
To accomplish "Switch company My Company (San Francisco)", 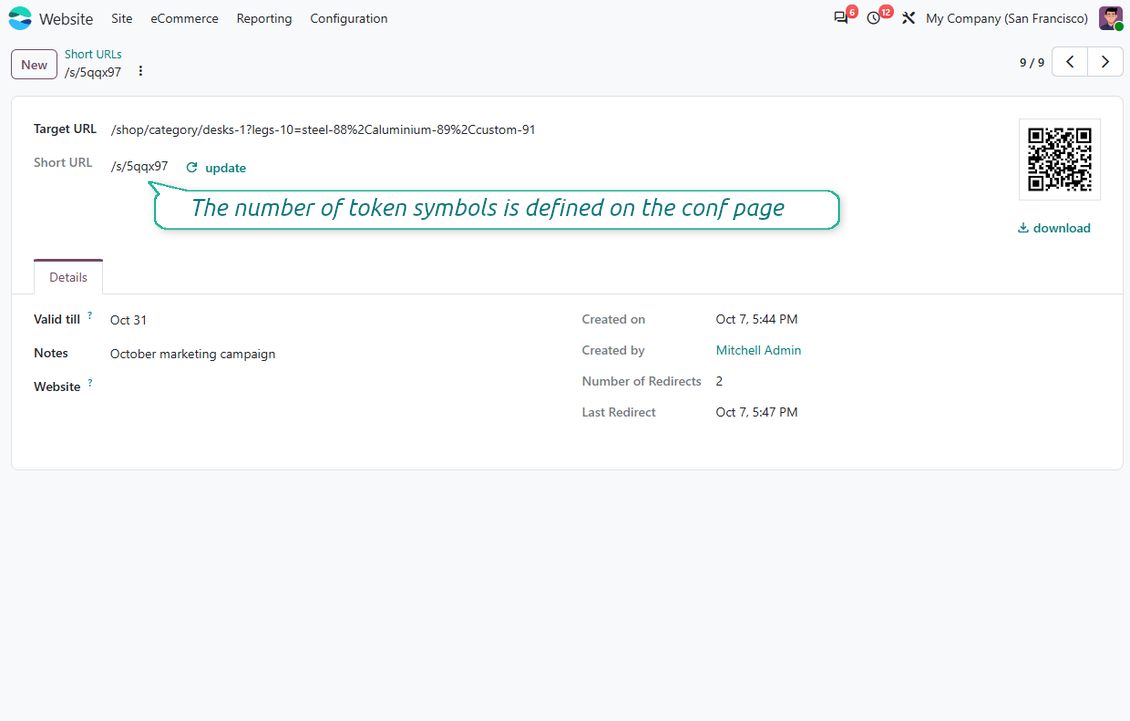I will click(x=1007, y=19).
